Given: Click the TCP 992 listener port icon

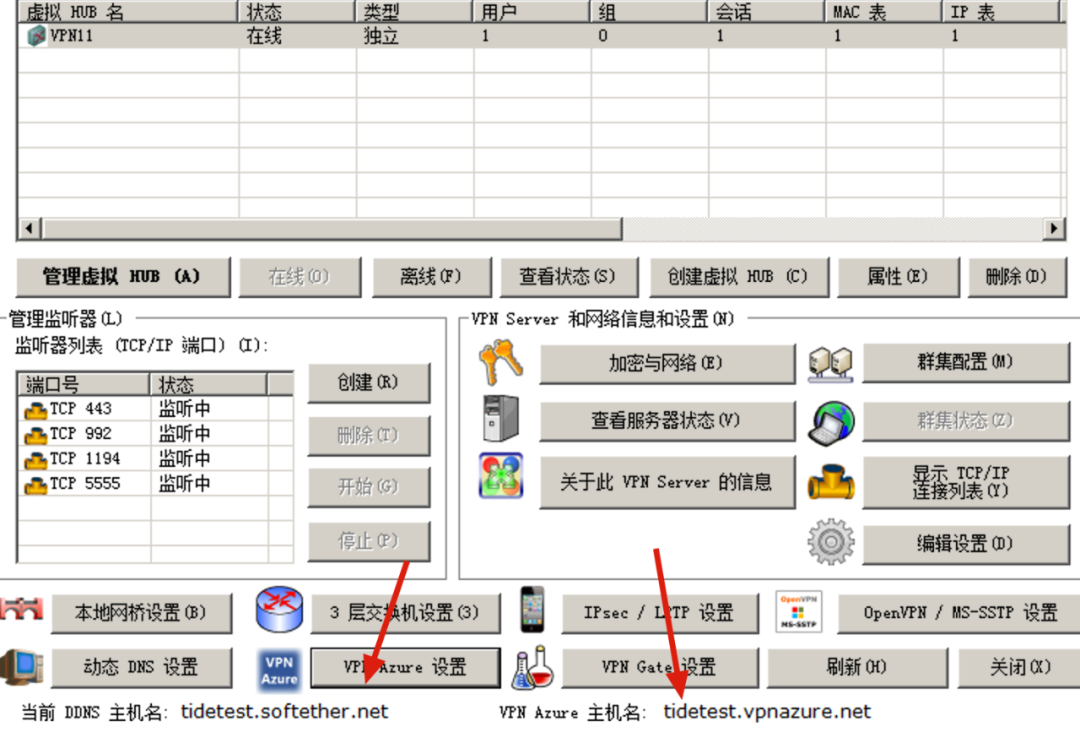Looking at the screenshot, I should 35,435.
